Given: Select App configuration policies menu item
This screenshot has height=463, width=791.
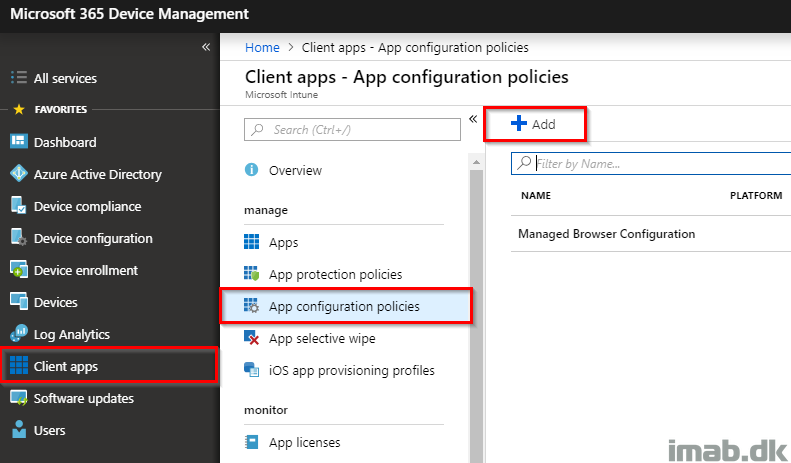Looking at the screenshot, I should pos(346,306).
